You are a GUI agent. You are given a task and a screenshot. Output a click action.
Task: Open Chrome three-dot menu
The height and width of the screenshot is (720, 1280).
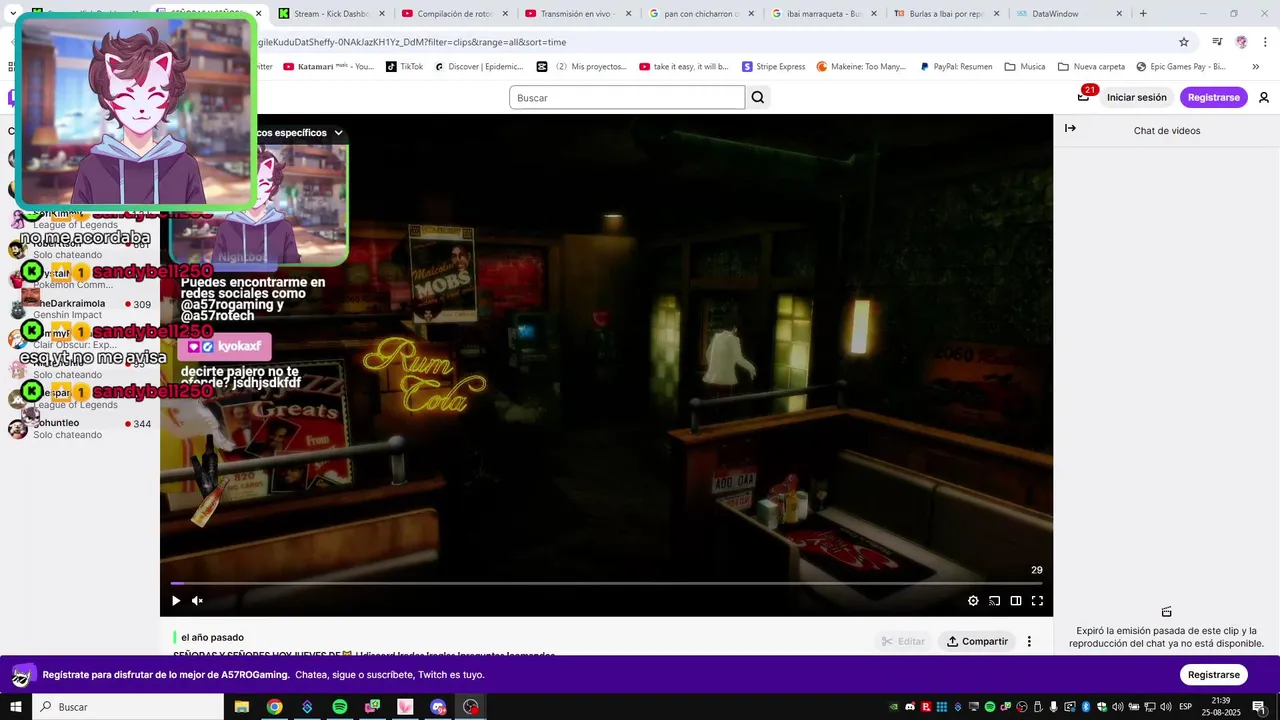(x=1265, y=42)
